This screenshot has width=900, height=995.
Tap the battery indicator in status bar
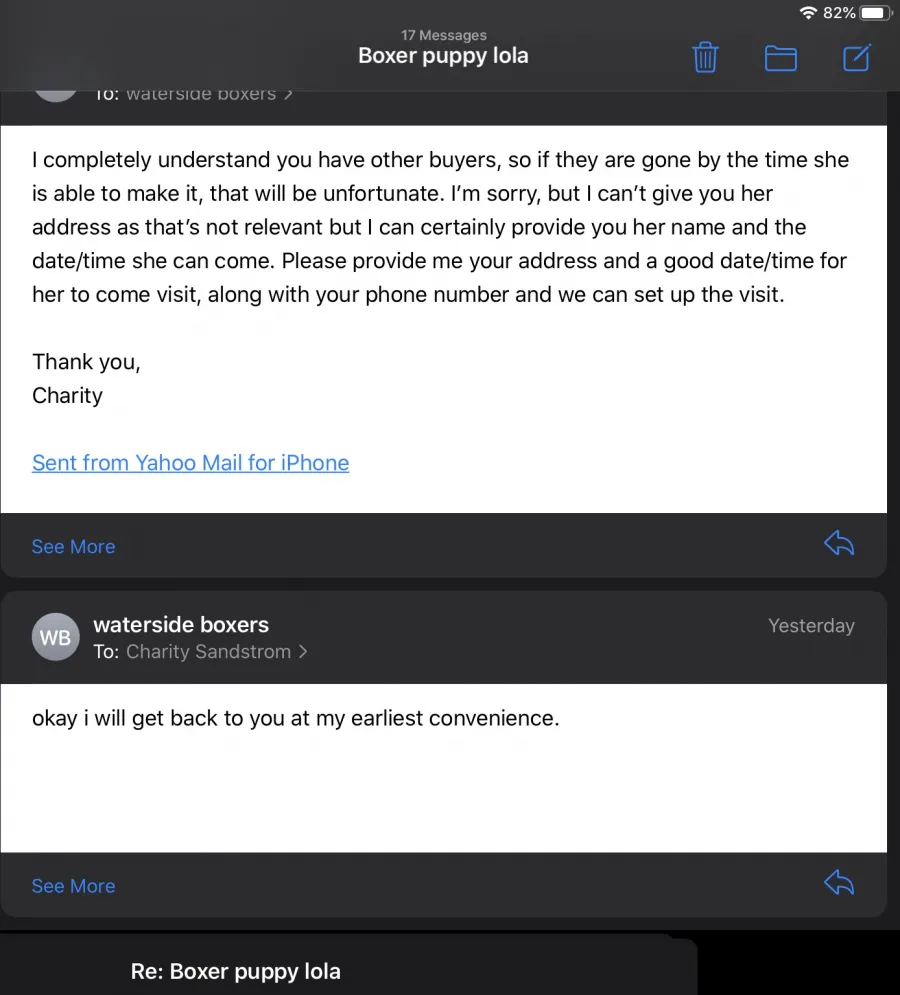876,13
